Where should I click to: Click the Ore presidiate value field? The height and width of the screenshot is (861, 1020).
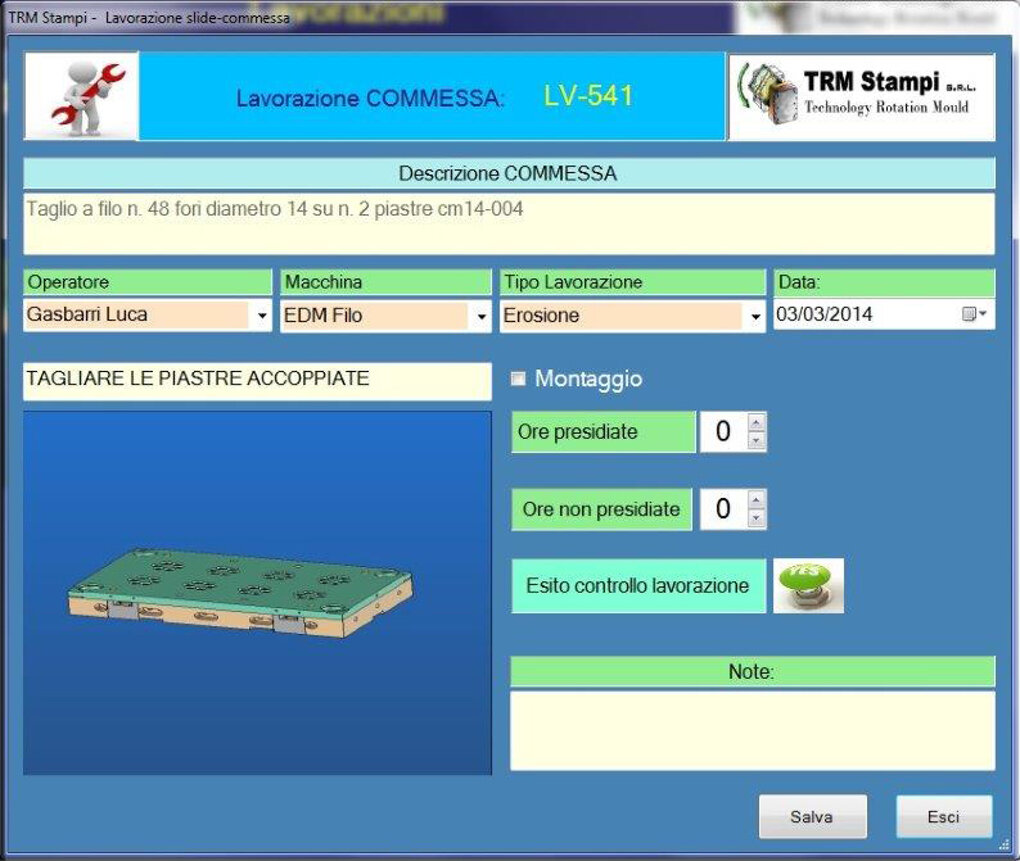pos(723,432)
